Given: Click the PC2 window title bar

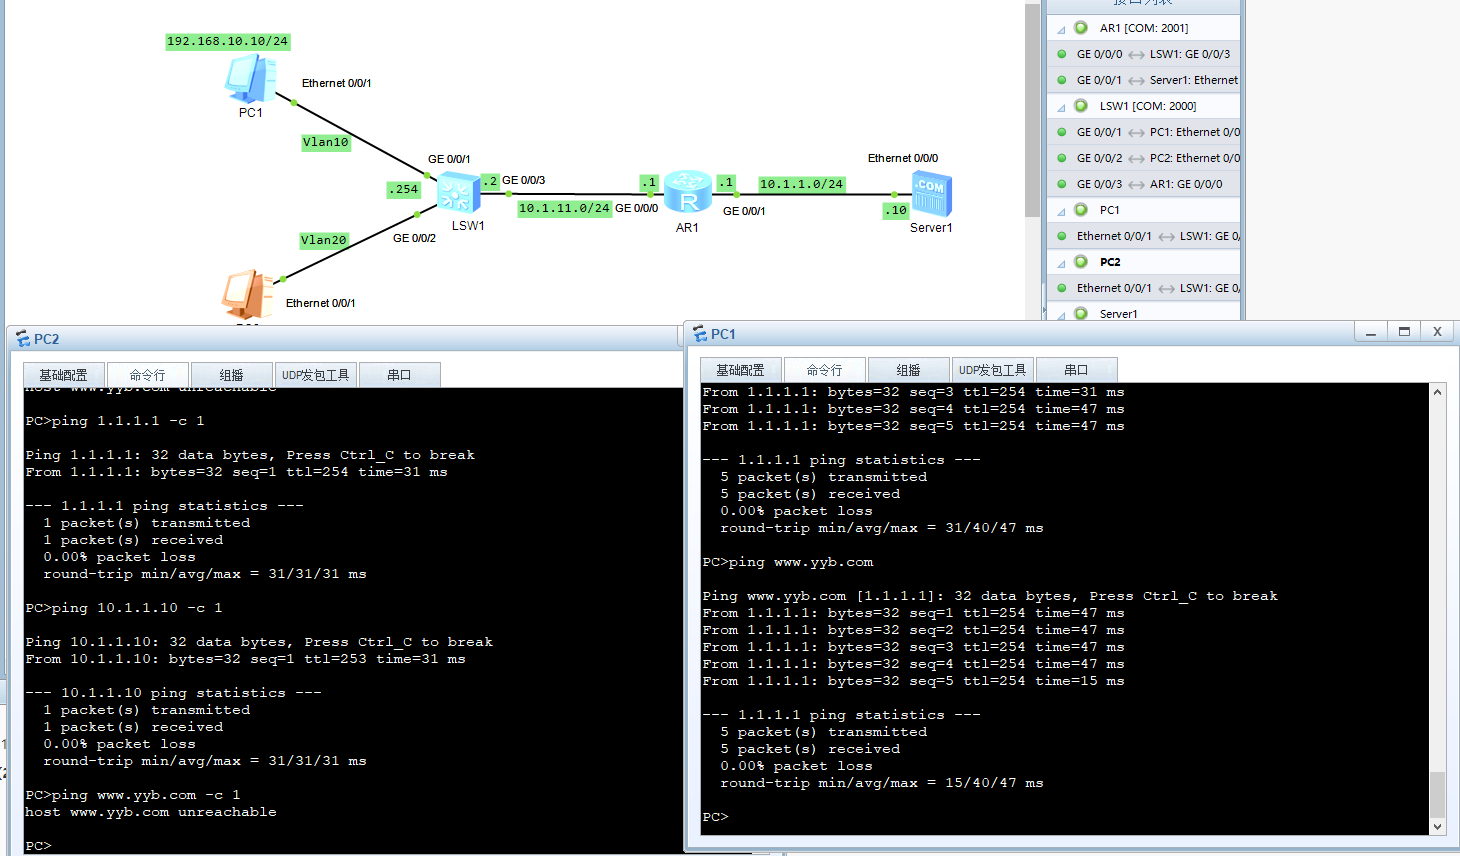Looking at the screenshot, I should point(345,339).
